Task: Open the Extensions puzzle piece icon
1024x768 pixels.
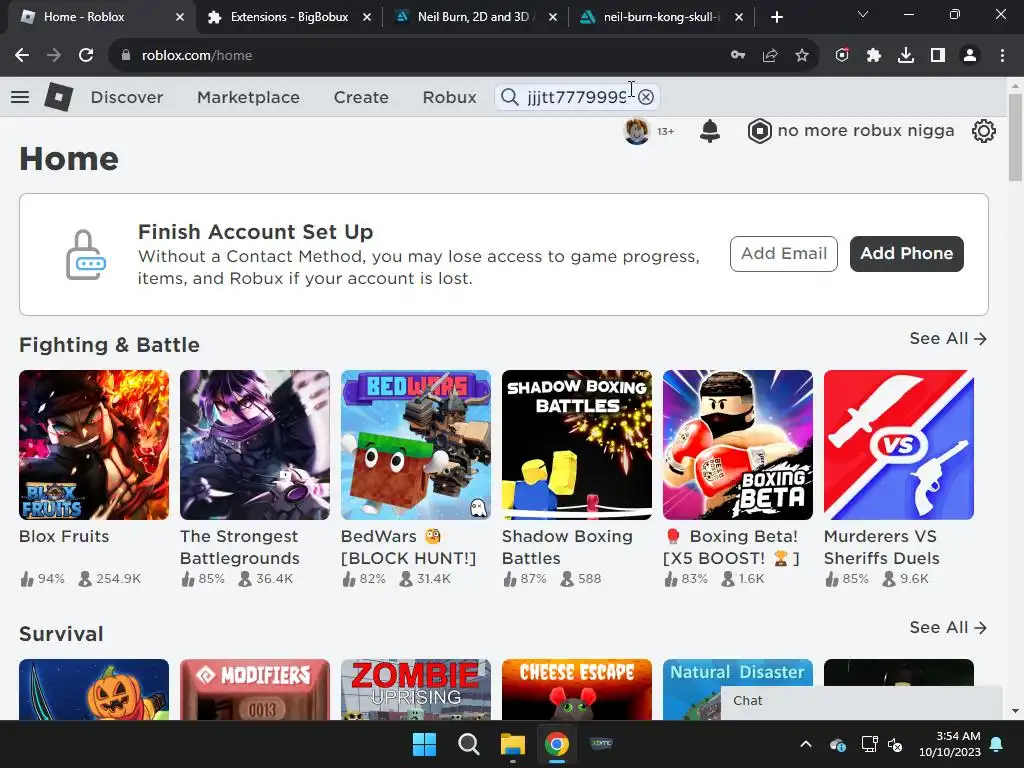Action: [874, 56]
